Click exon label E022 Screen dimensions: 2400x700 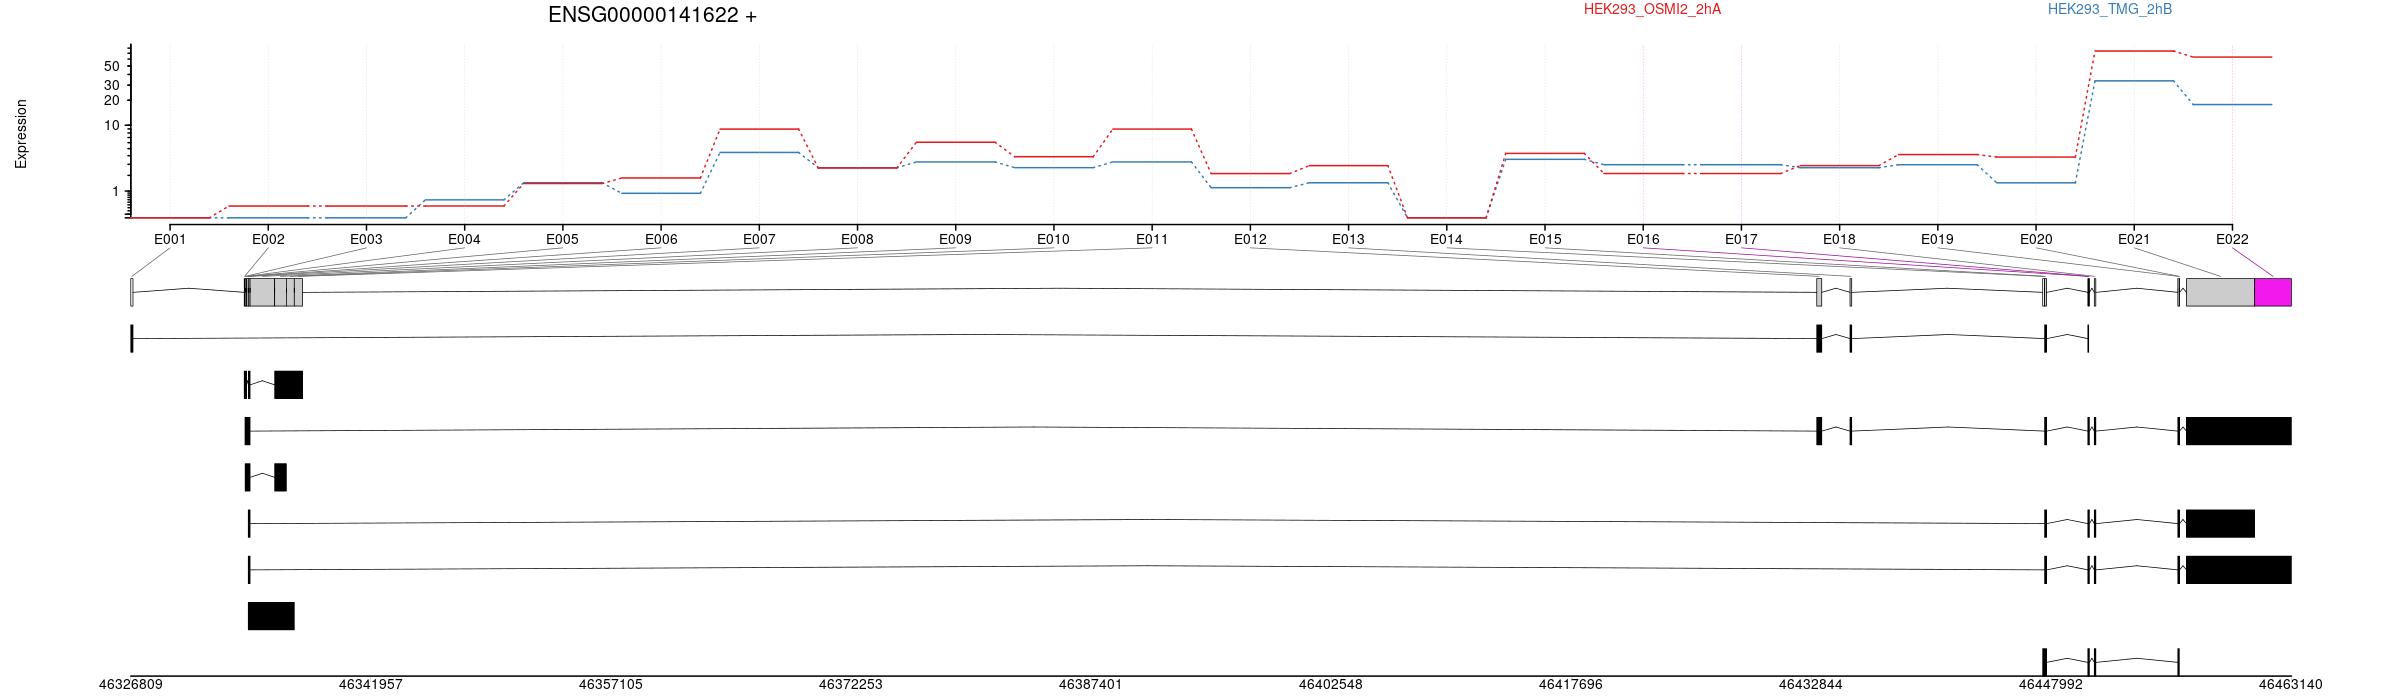(x=2232, y=239)
